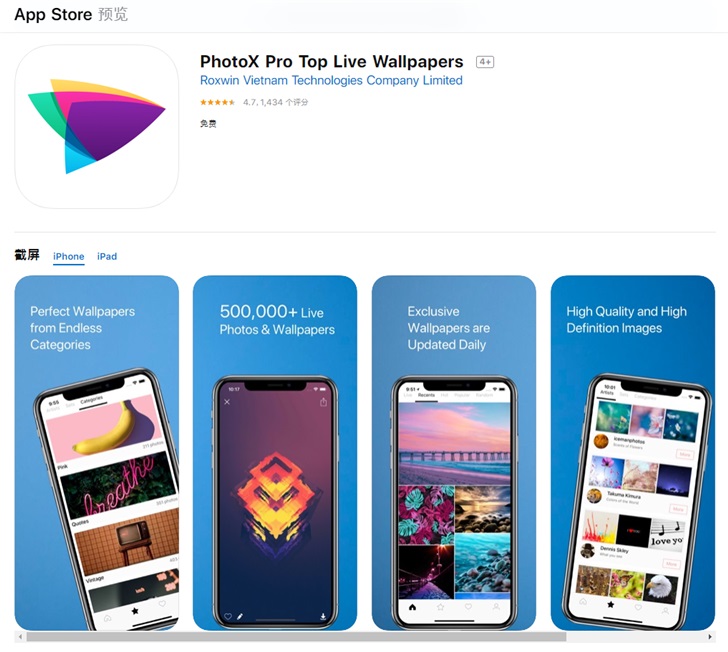Click the download arrow icon in purple wallpaper phone

click(323, 616)
